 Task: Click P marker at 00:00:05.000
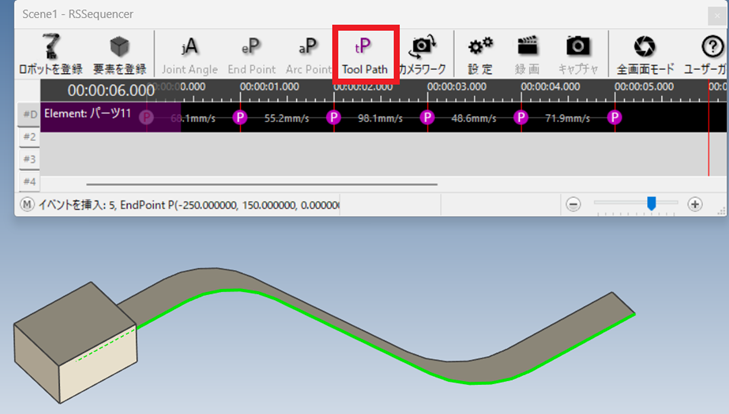click(x=615, y=117)
